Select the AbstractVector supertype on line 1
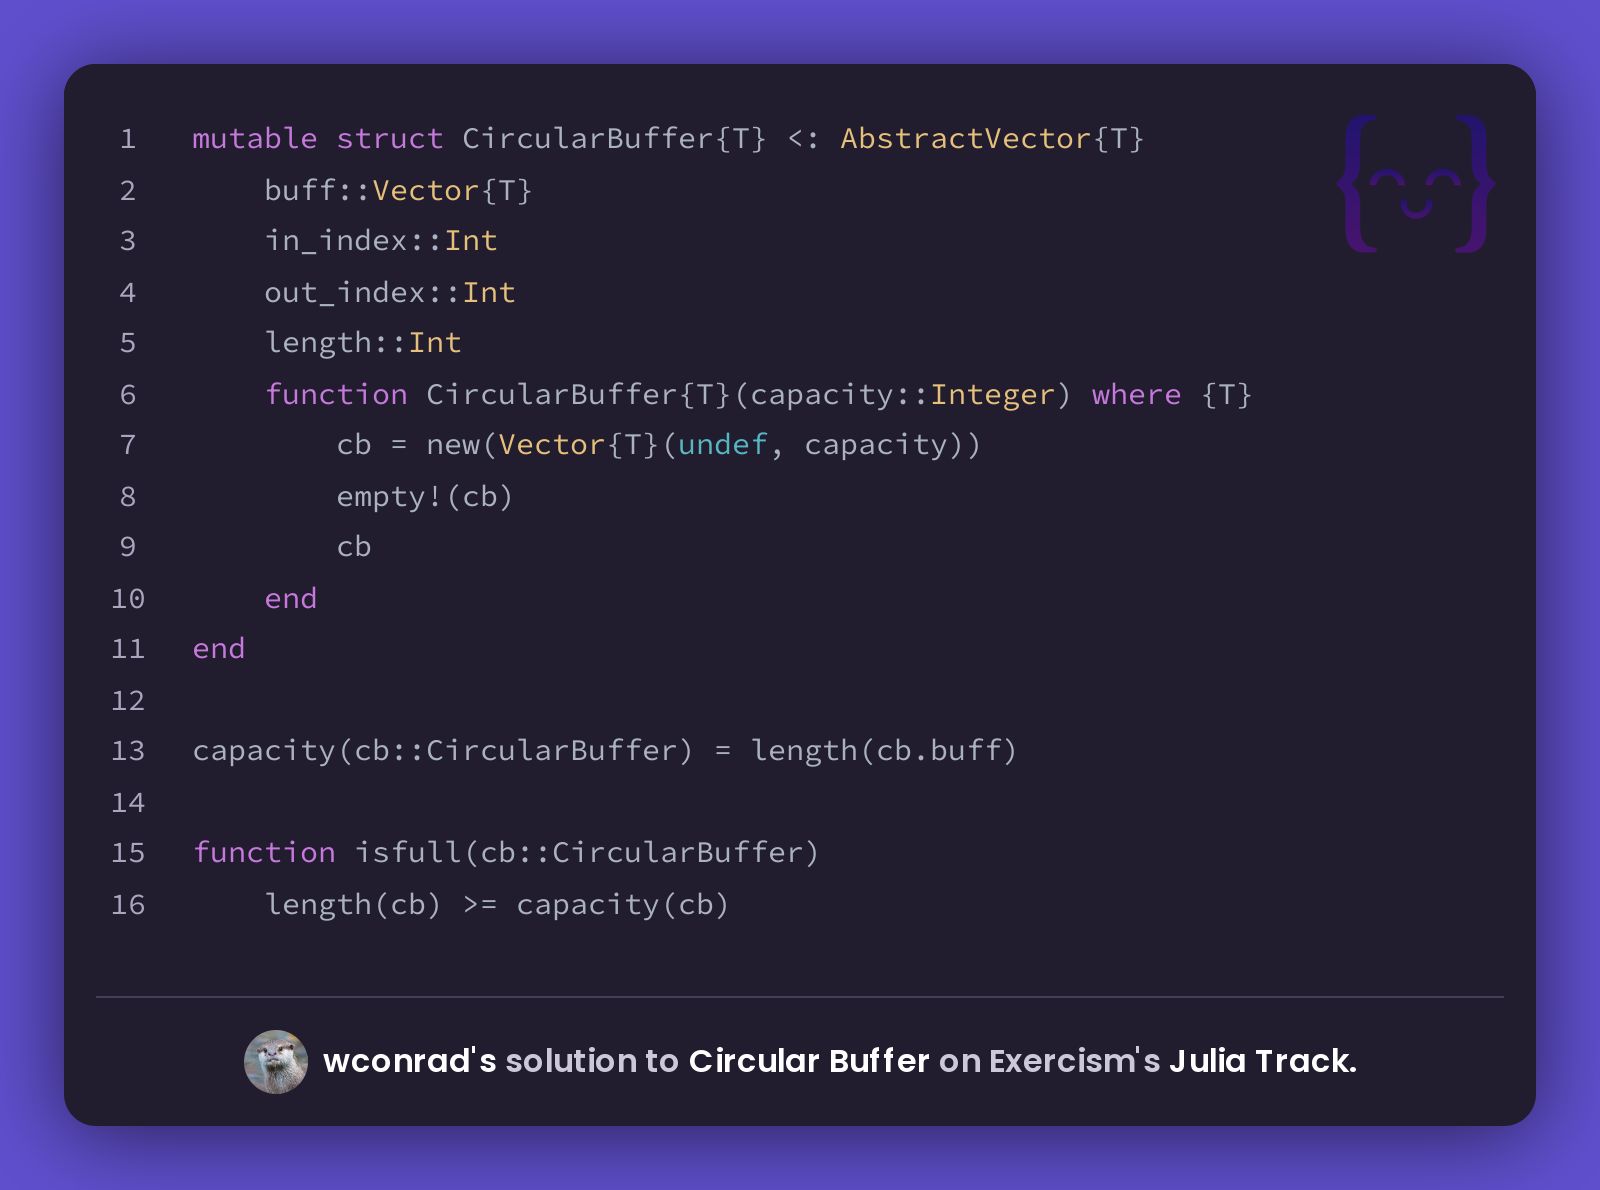 click(x=966, y=139)
